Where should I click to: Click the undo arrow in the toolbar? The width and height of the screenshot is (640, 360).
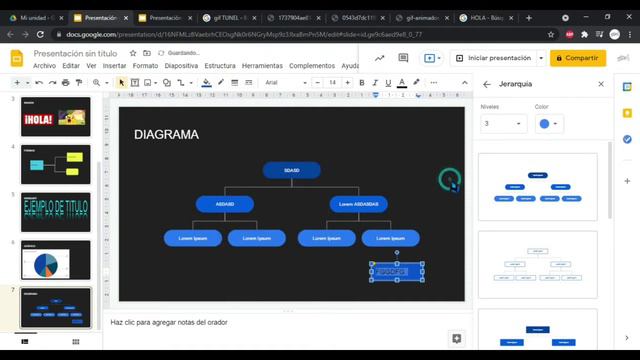(x=39, y=83)
